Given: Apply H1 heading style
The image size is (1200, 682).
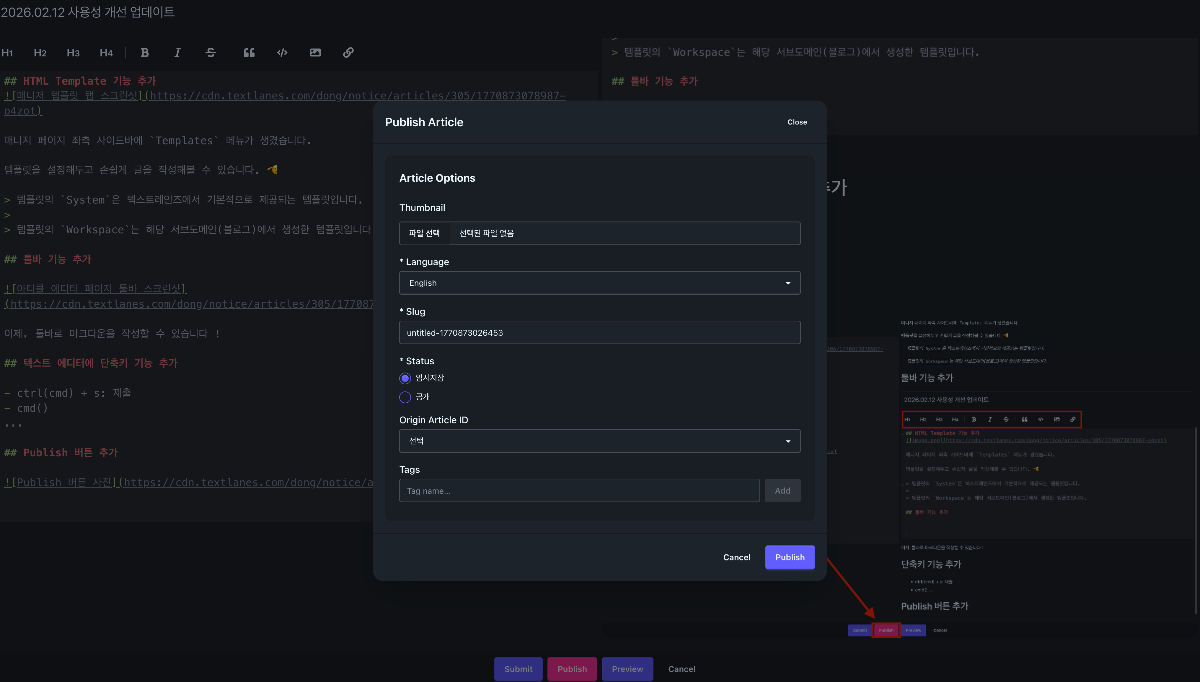Looking at the screenshot, I should click(7, 52).
